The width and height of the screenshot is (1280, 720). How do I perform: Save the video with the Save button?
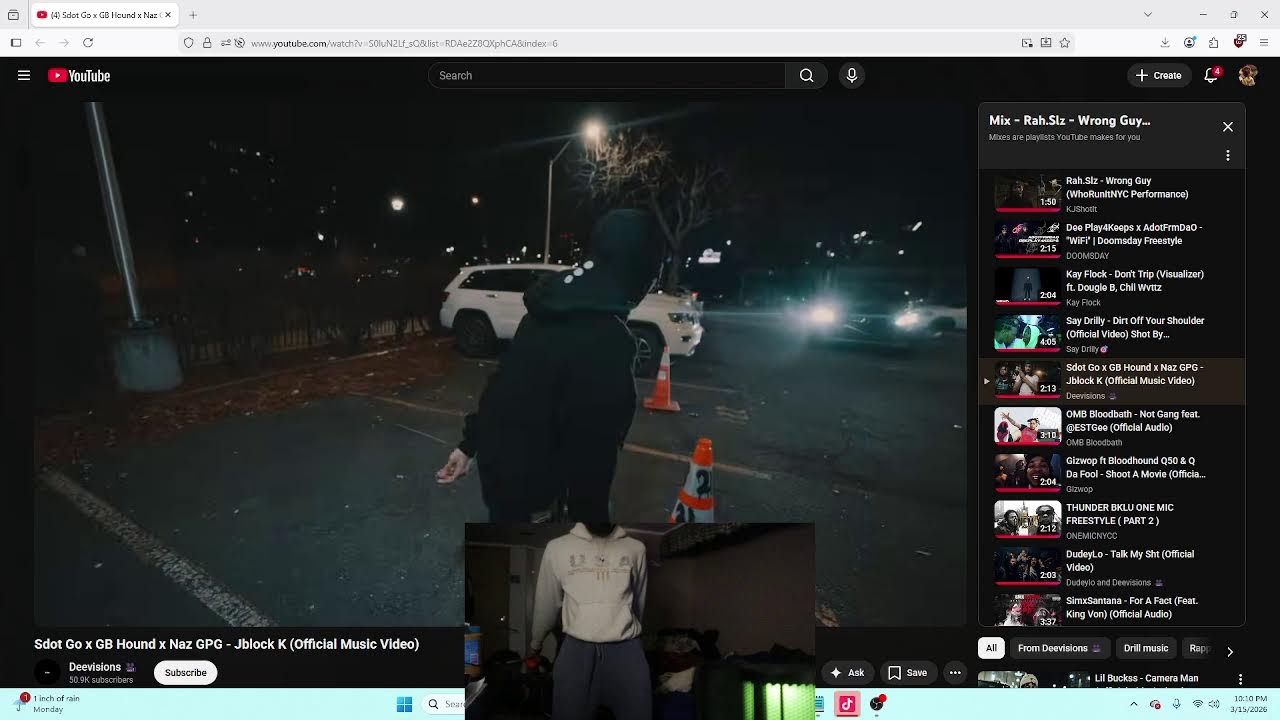(x=908, y=673)
